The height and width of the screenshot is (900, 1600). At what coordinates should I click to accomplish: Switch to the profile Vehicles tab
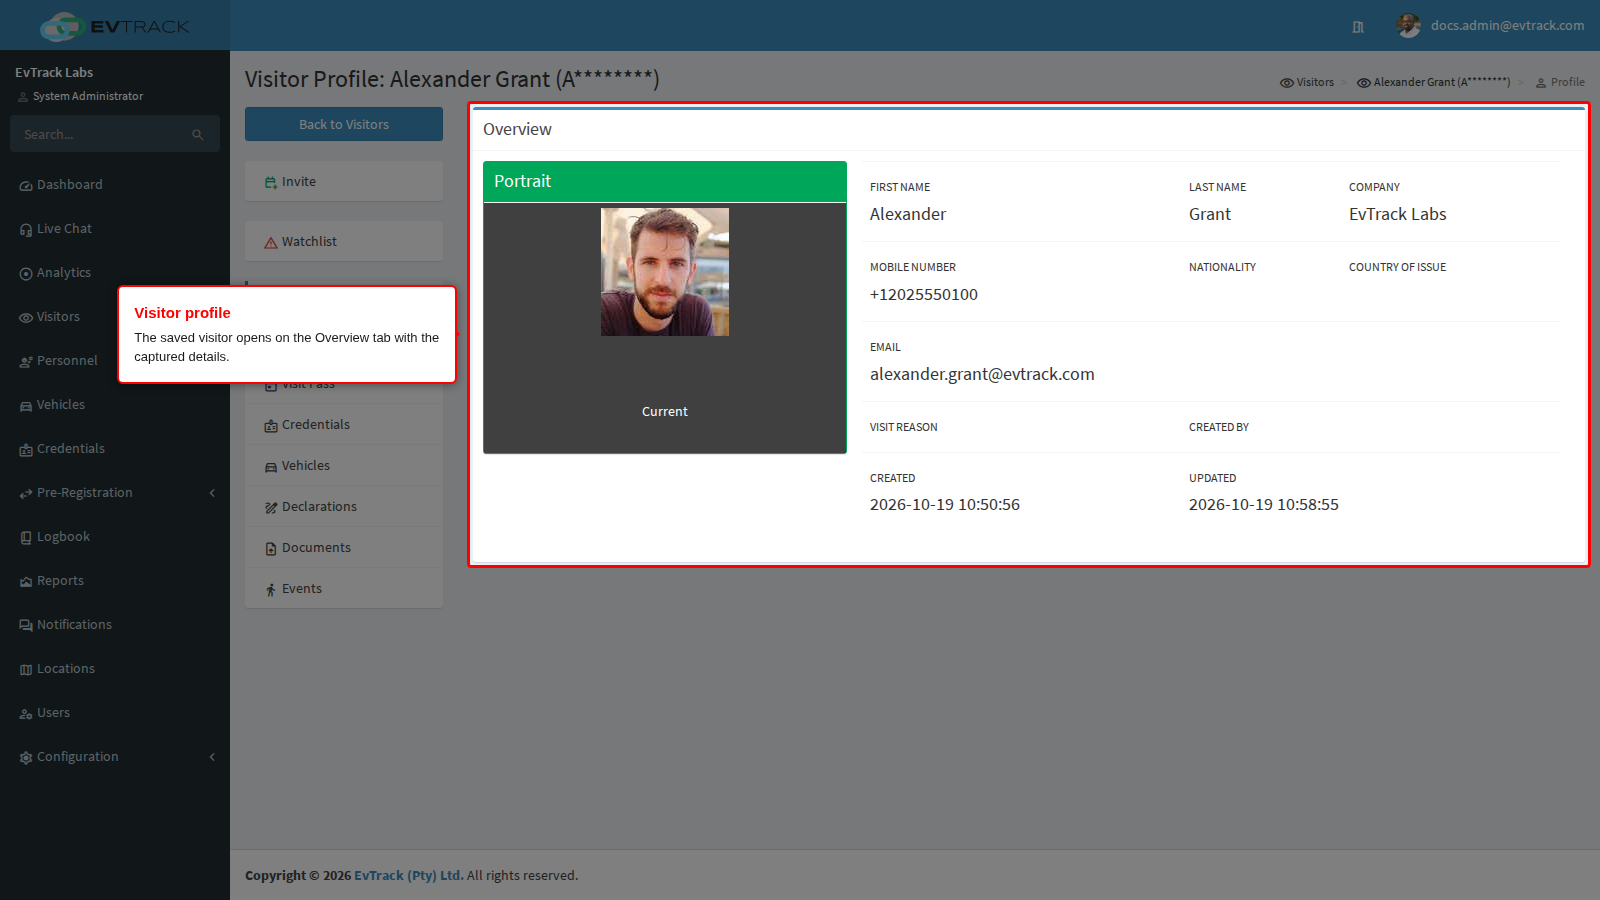(344, 466)
